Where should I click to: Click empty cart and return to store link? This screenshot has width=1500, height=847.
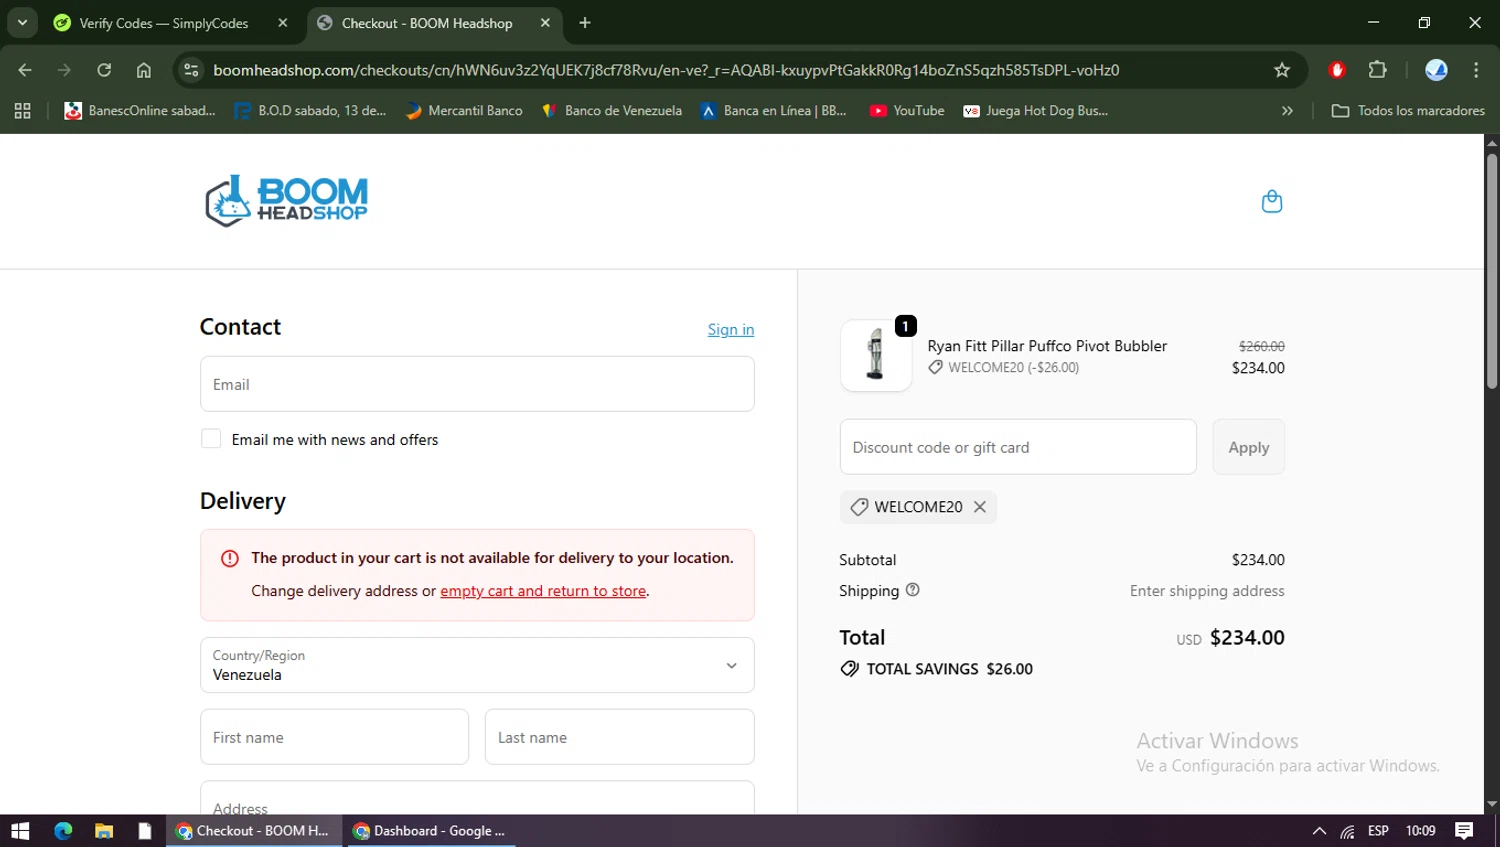[543, 591]
